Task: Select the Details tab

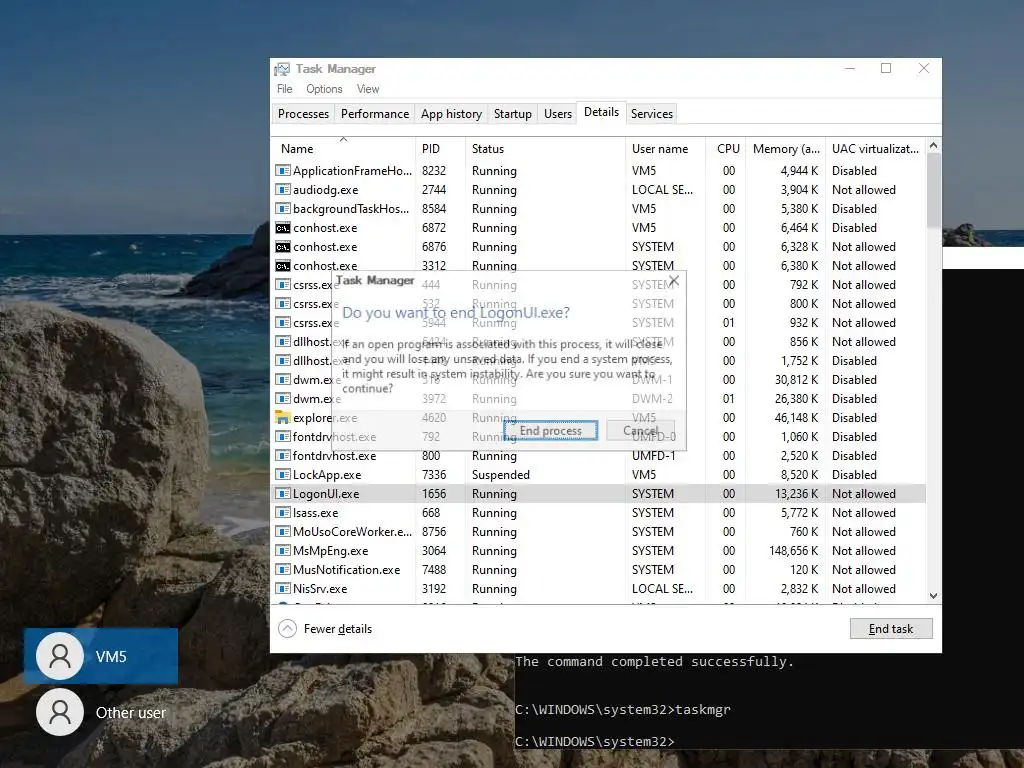Action: [601, 112]
